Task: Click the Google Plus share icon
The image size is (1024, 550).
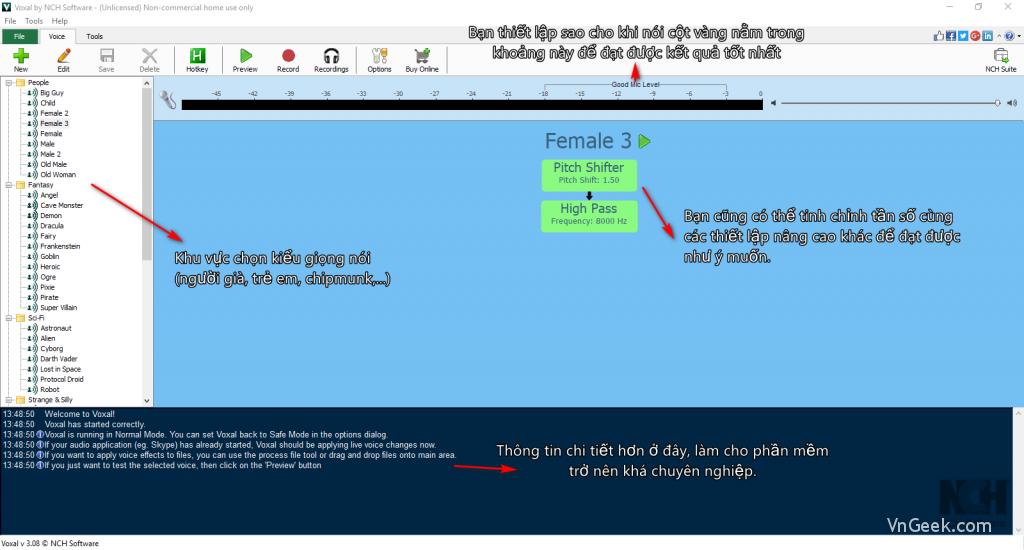Action: point(975,36)
